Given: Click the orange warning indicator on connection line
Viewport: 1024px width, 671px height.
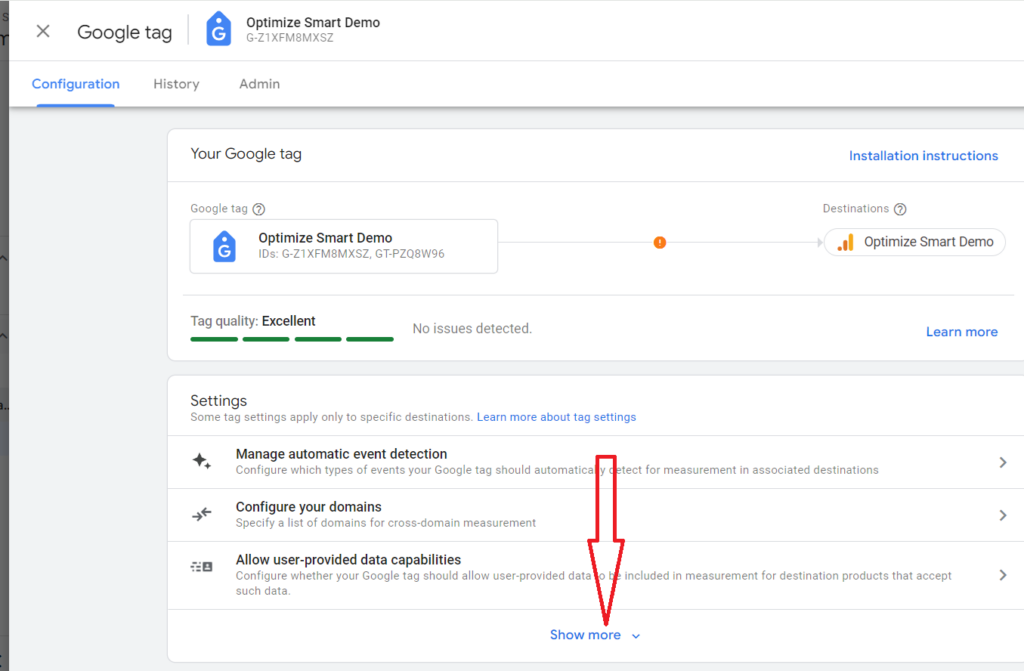Looking at the screenshot, I should [x=660, y=242].
